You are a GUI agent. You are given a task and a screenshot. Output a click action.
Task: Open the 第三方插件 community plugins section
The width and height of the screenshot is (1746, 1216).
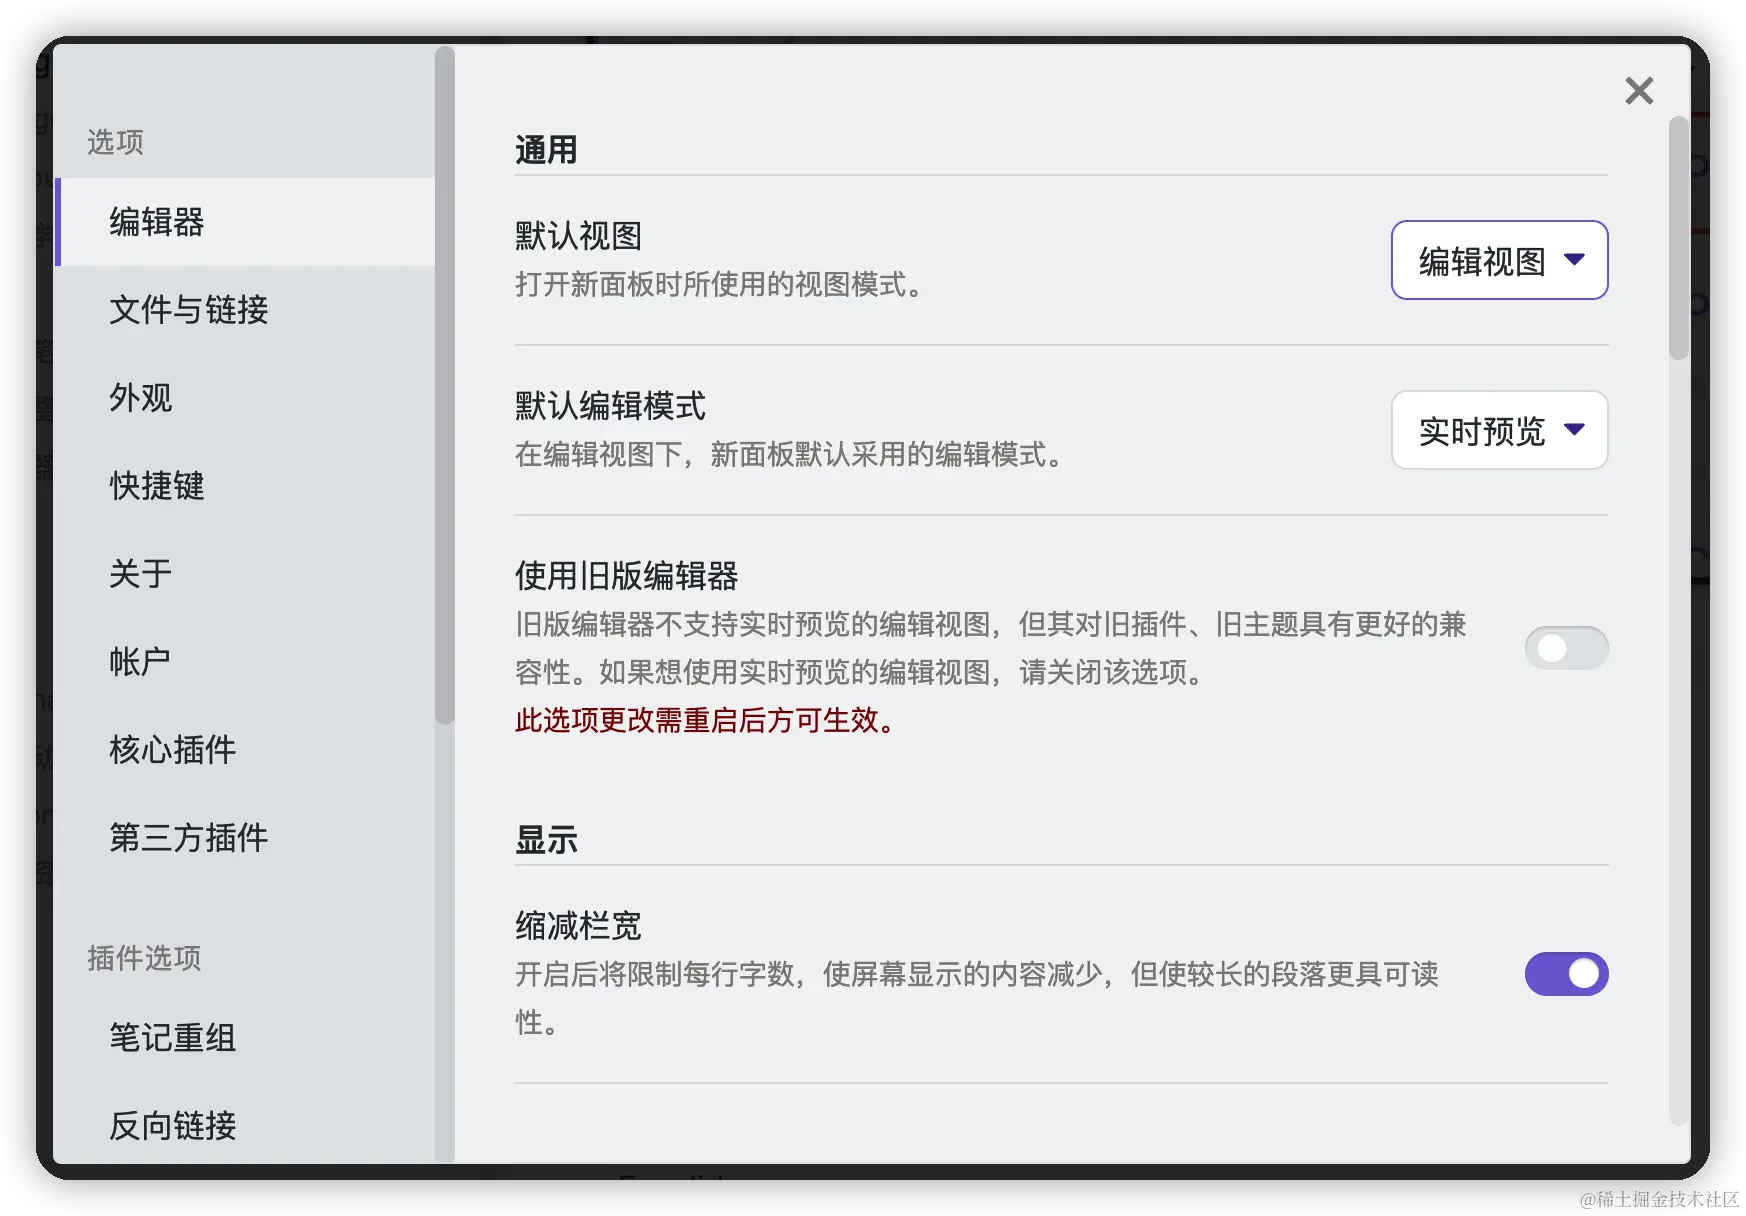click(x=188, y=839)
